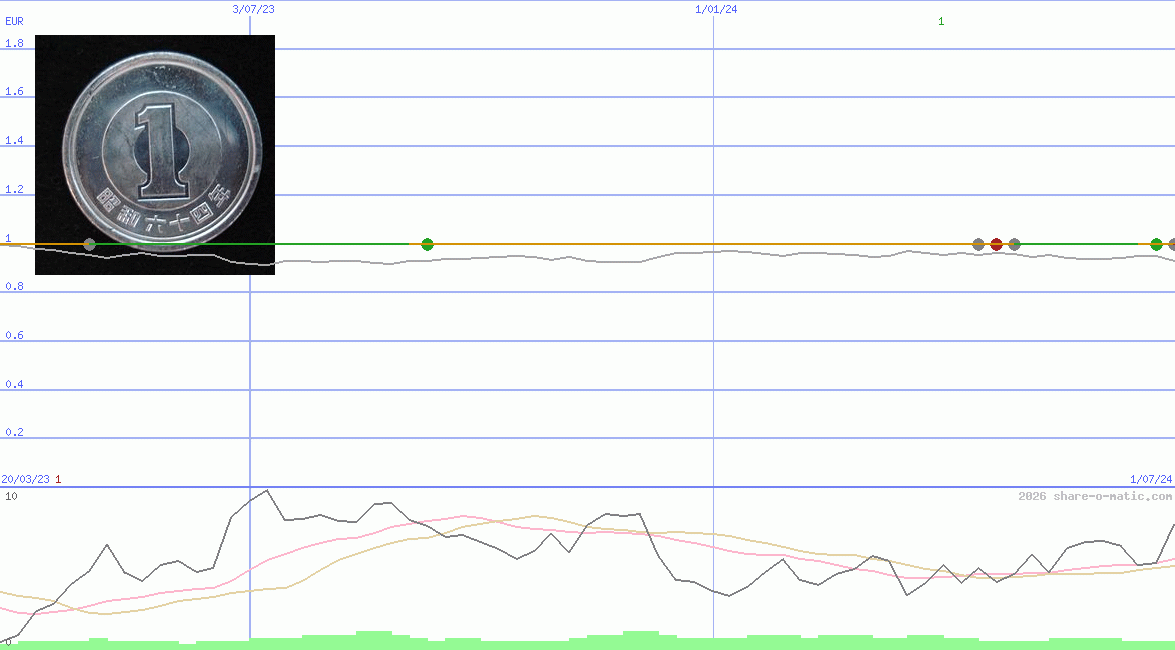Viewport: 1175px width, 650px height.
Task: Click the green '1' annotation above the chart
Action: pyautogui.click(x=940, y=20)
